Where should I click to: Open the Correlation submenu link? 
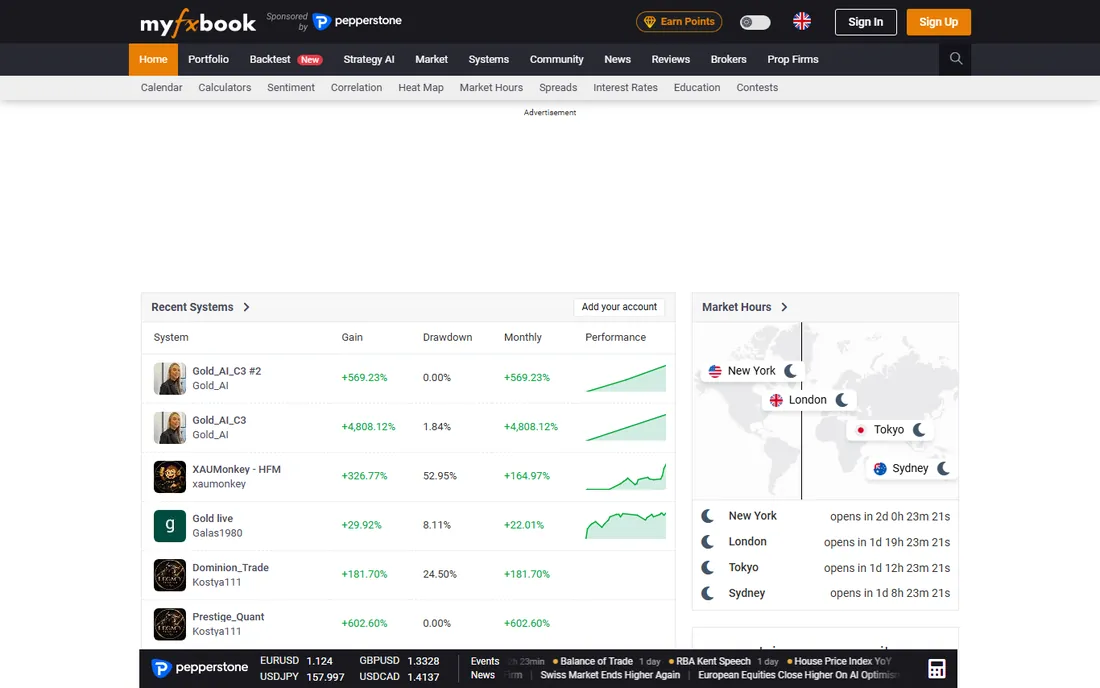tap(356, 88)
